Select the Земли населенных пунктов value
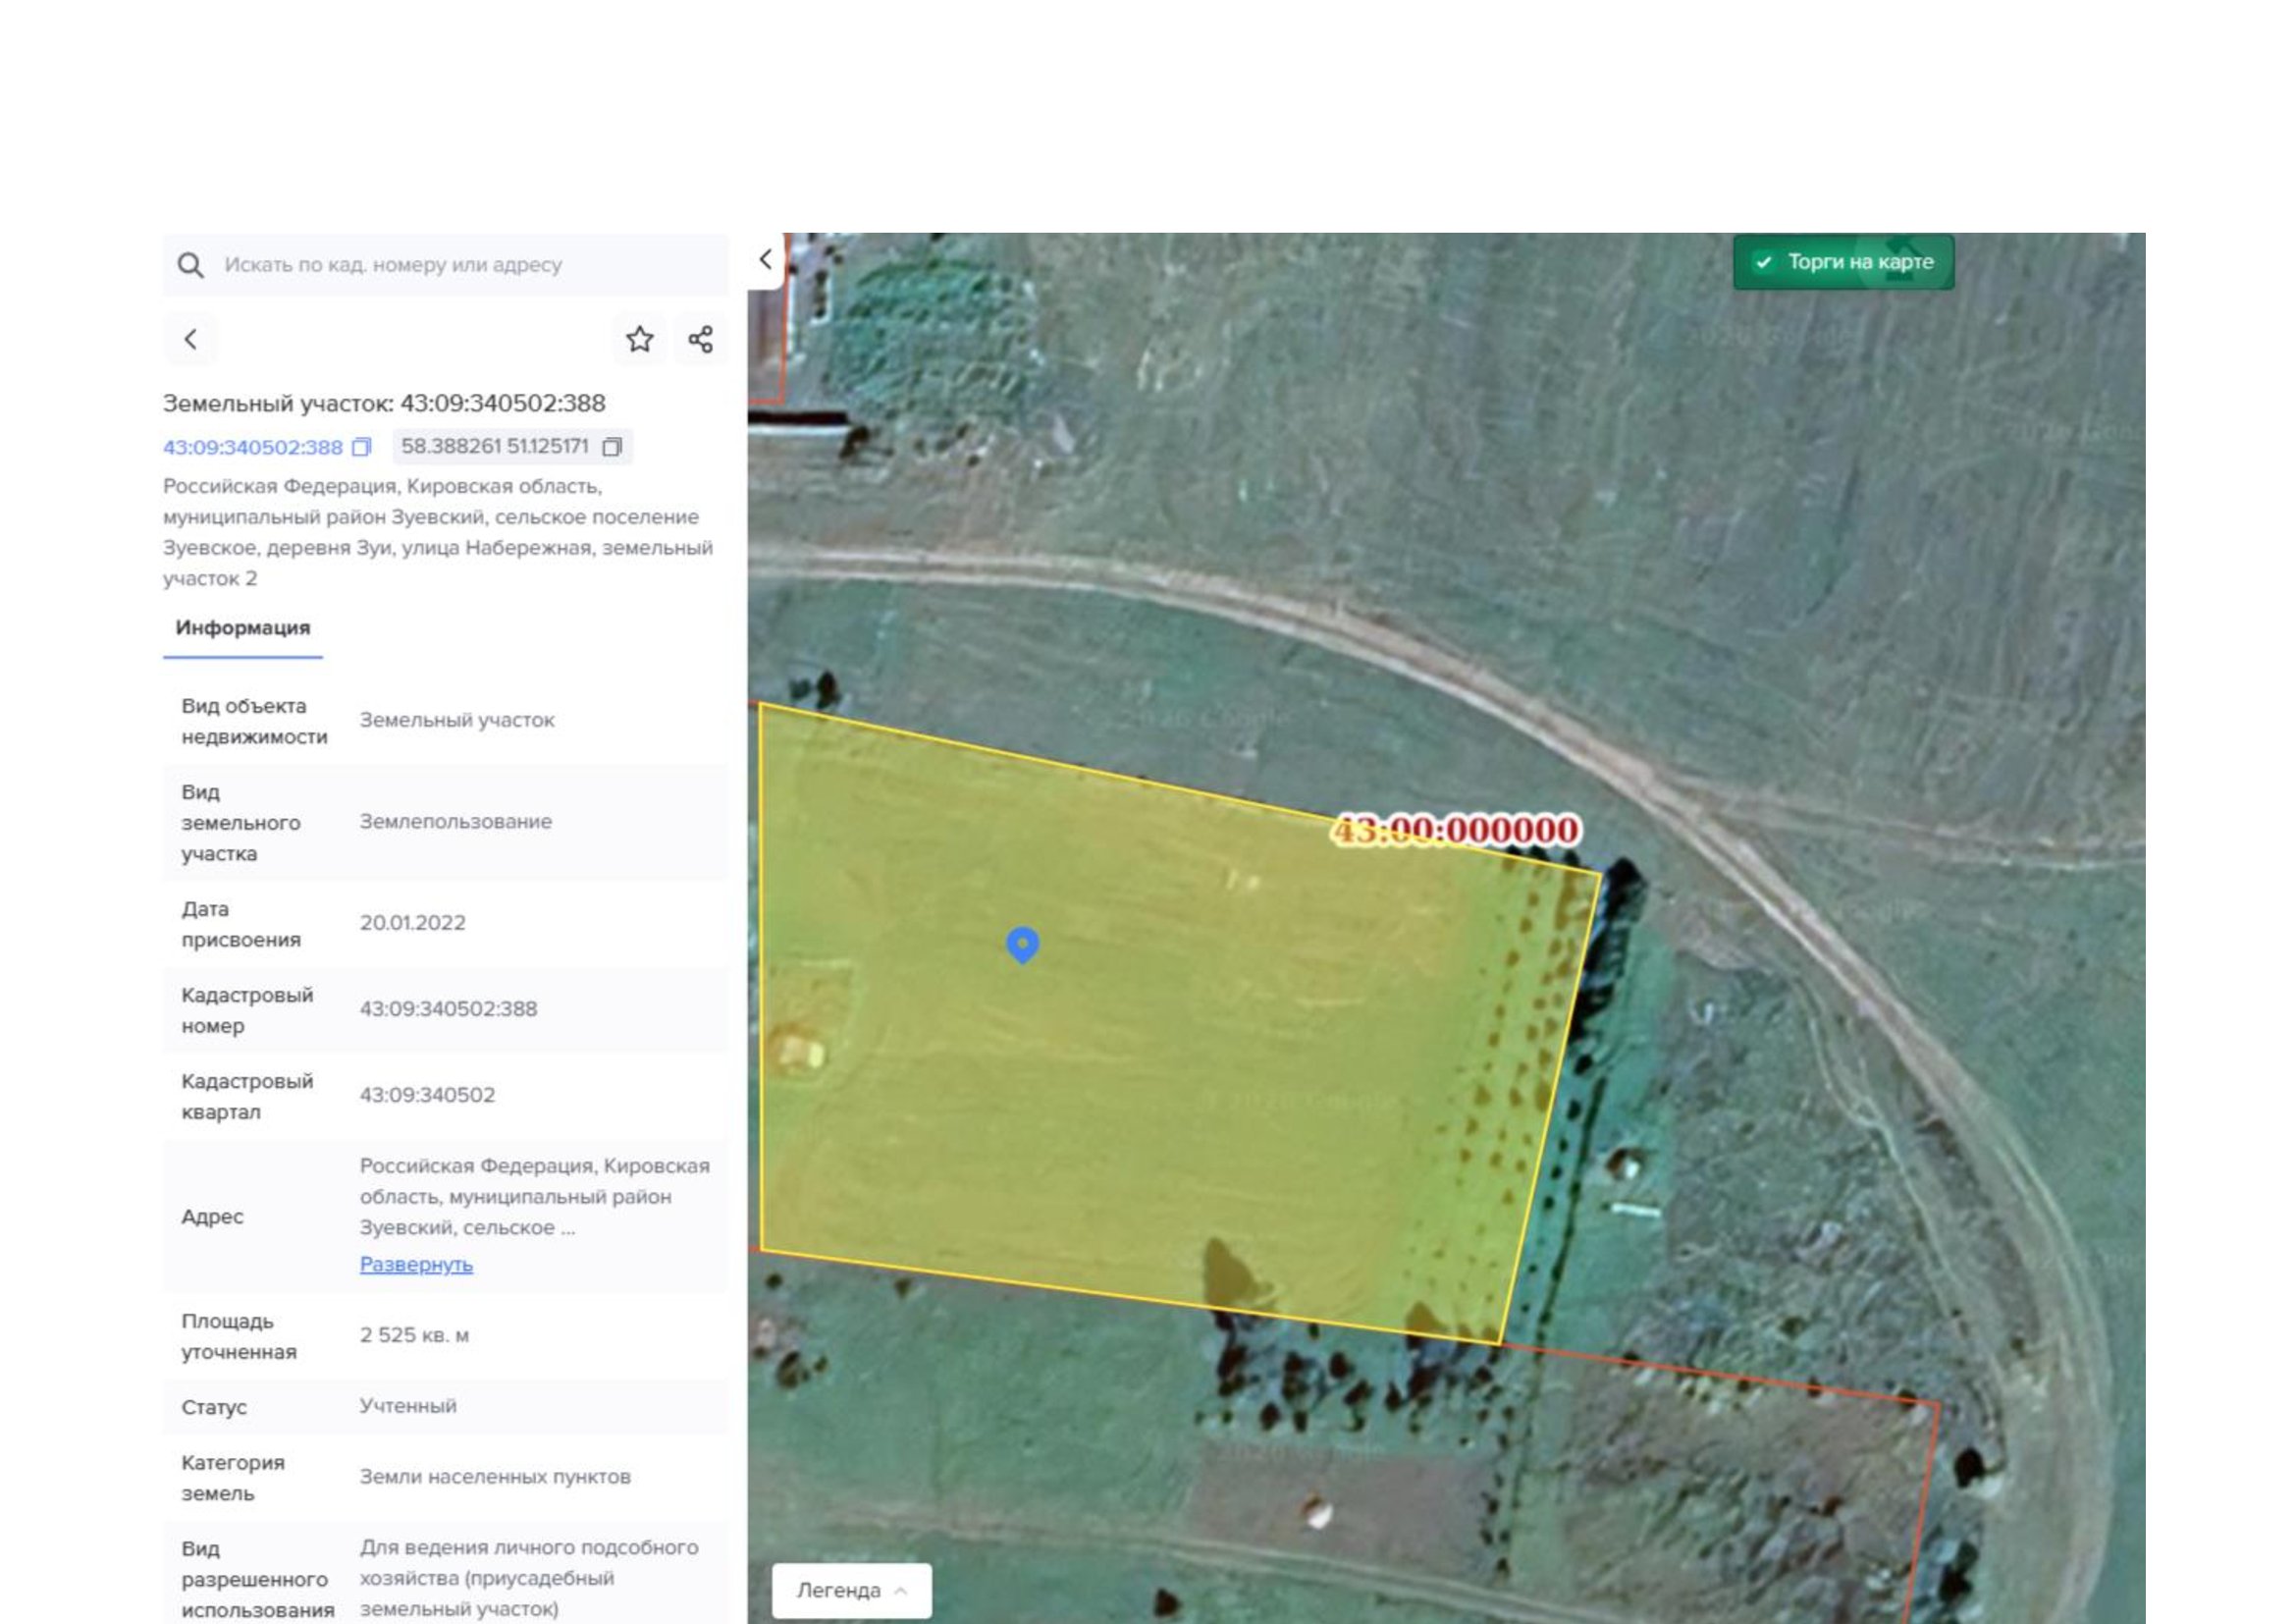The width and height of the screenshot is (2296, 1624). 495,1477
